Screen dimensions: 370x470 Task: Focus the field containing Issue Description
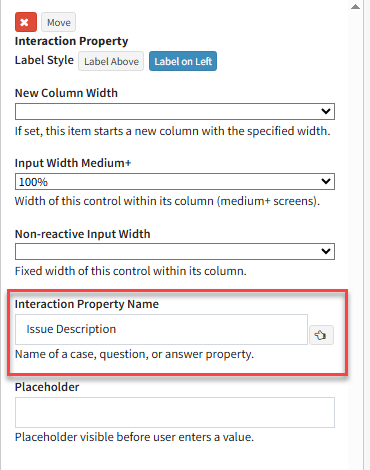[x=161, y=329]
